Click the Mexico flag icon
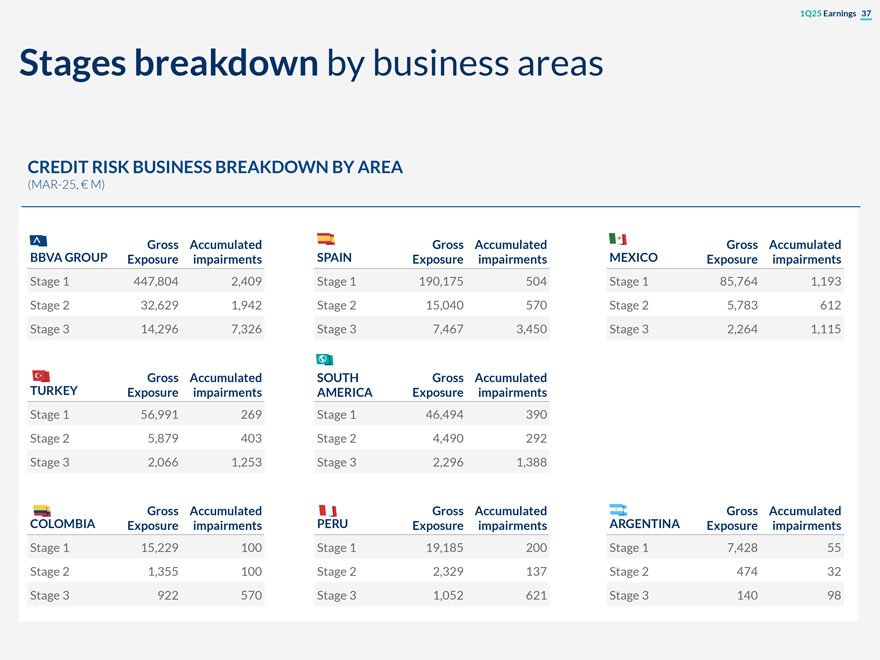880x660 pixels. [x=618, y=239]
